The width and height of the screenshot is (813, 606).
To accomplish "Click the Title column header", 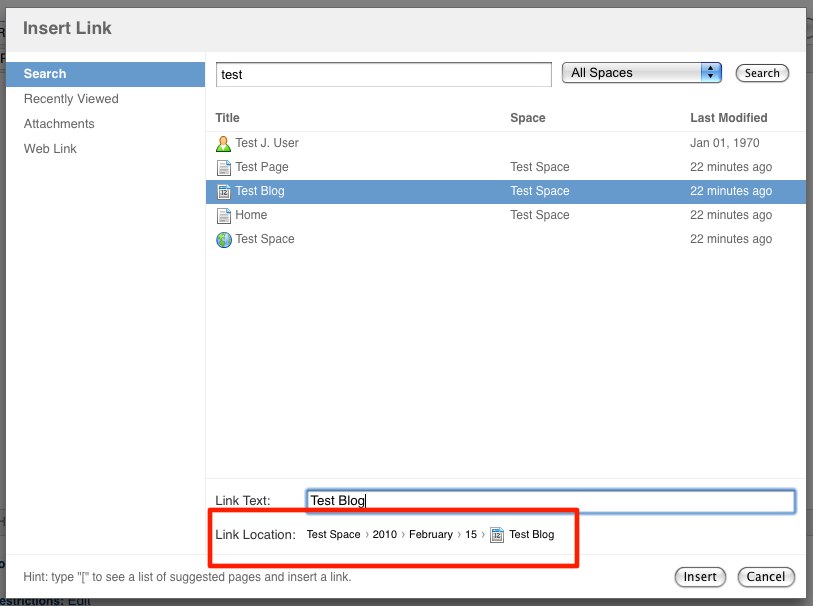I will tap(227, 118).
